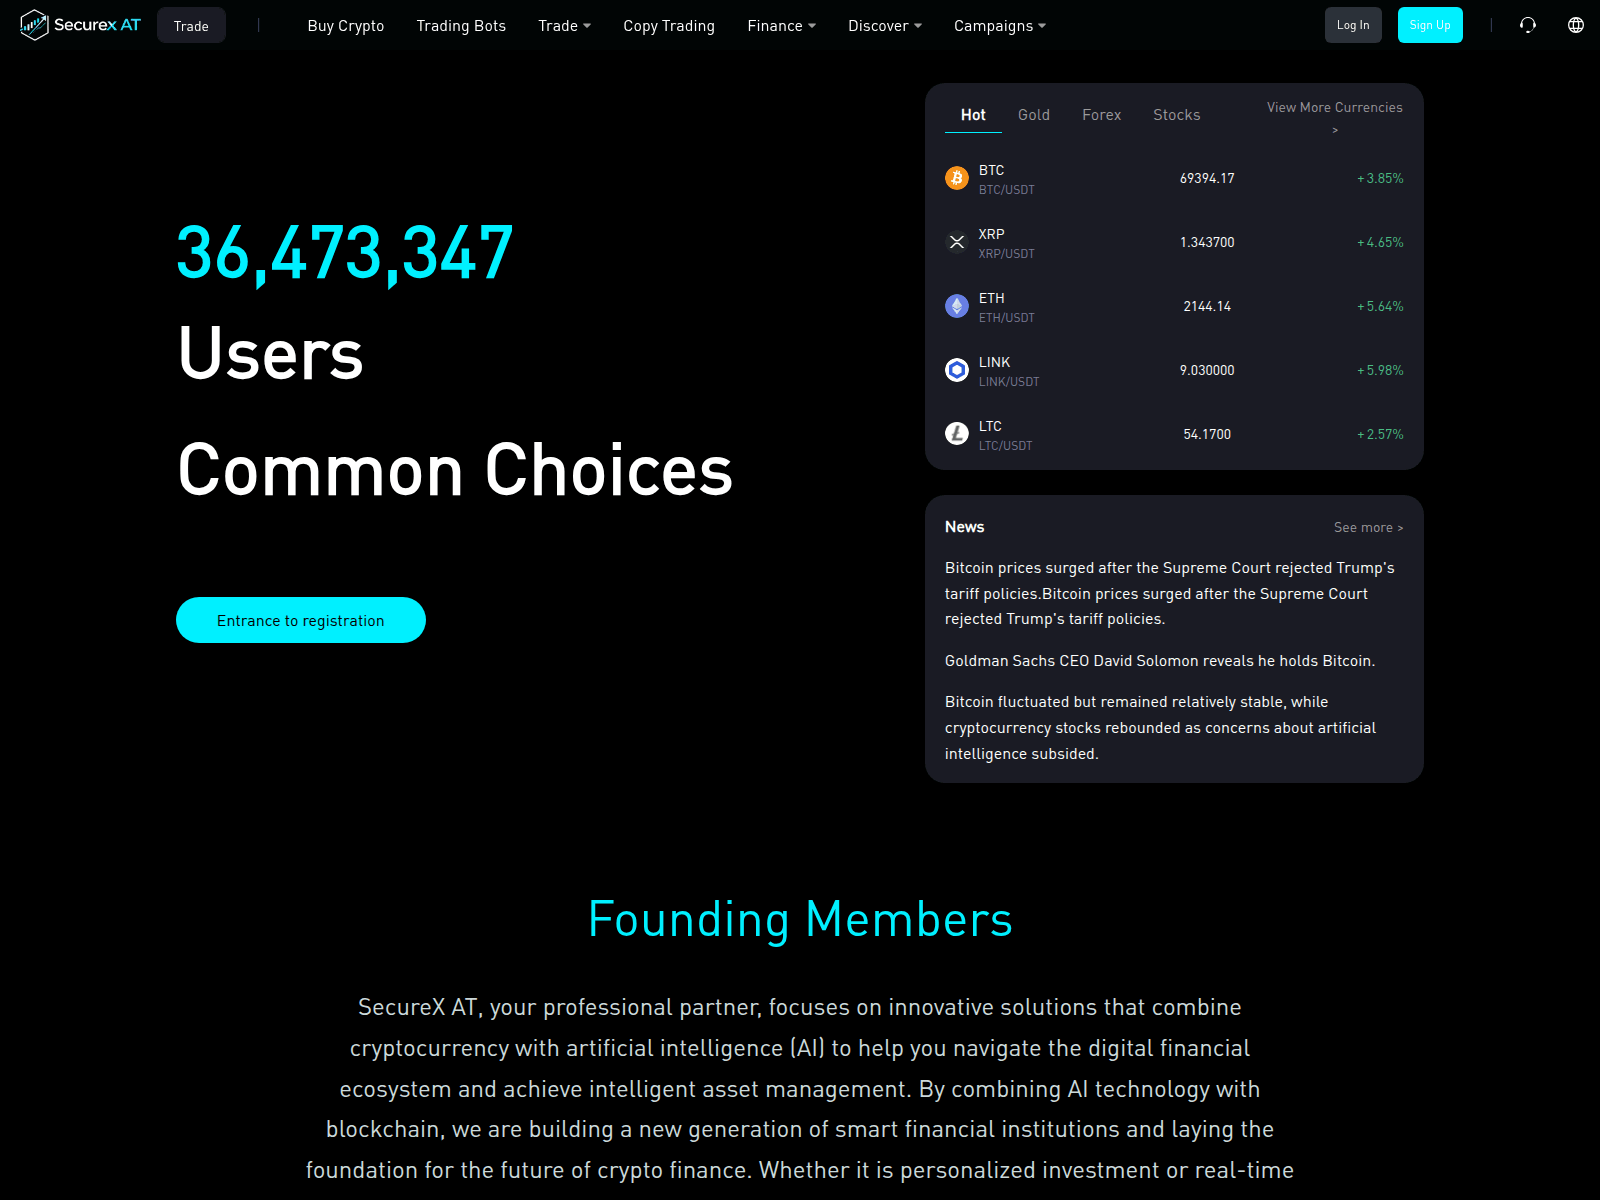The height and width of the screenshot is (1200, 1600).
Task: Click the SecureX AT logo icon
Action: (34, 25)
